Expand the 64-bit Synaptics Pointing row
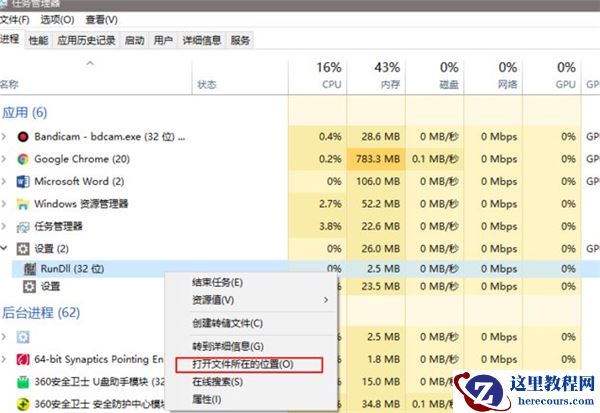This screenshot has height=413, width=600. (4, 359)
